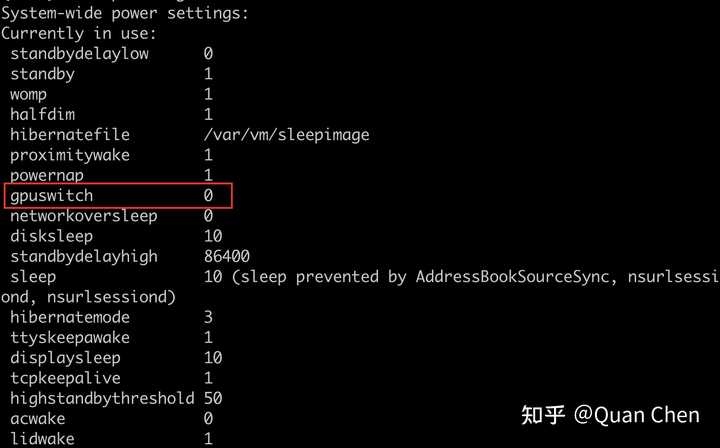Click the highstandbythreshold value 50
This screenshot has width=720, height=448.
213,398
